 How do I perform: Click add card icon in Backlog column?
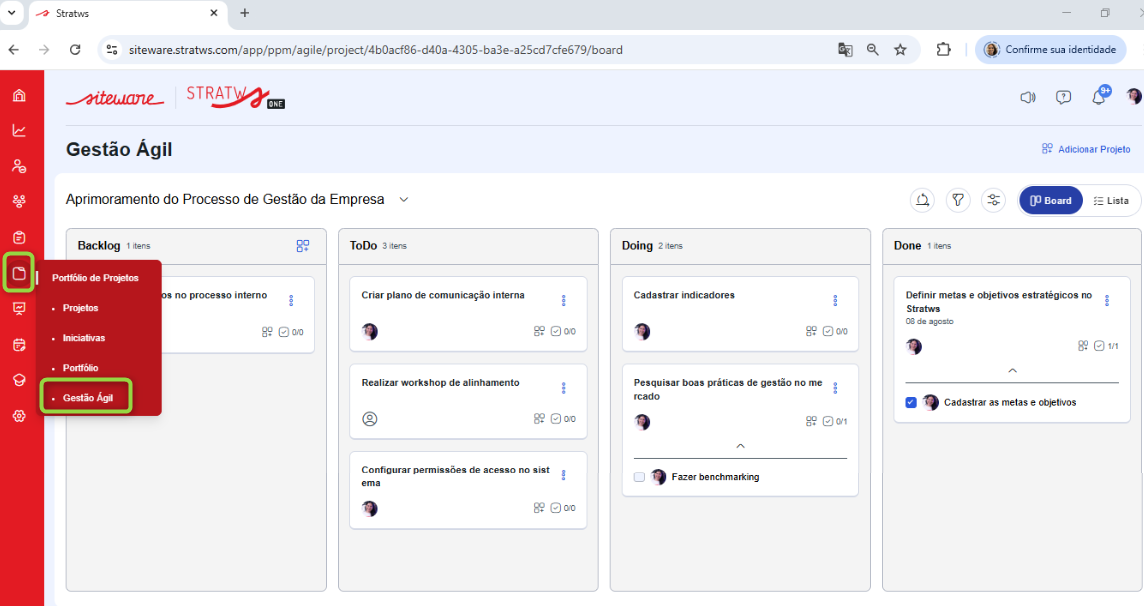[x=303, y=246]
